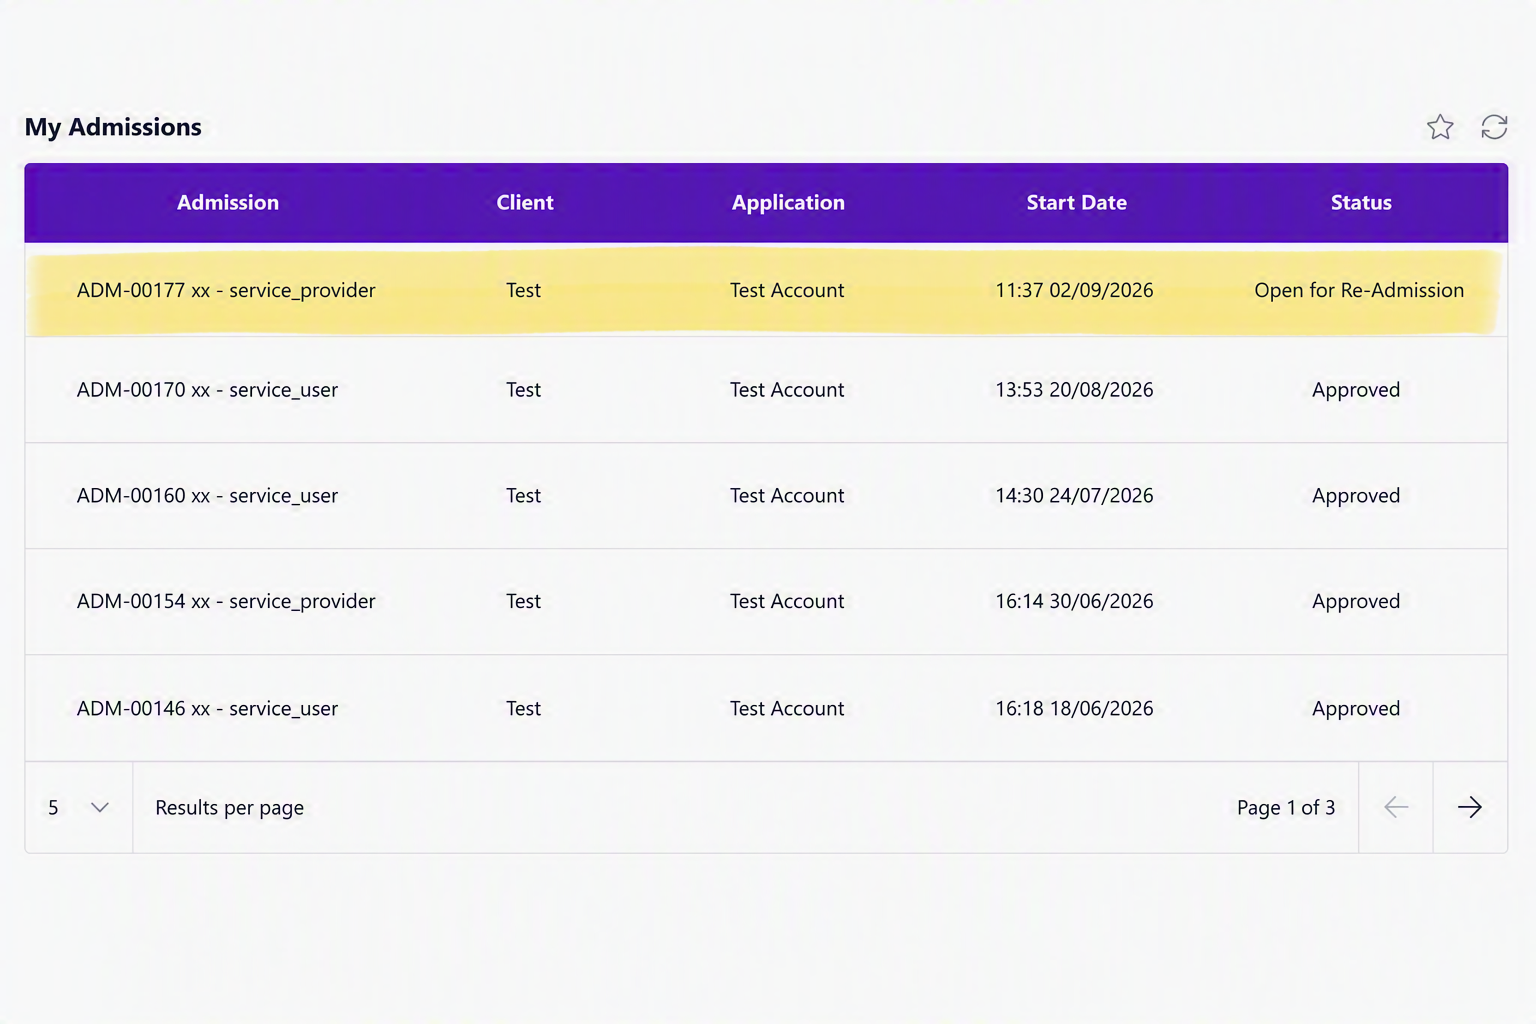This screenshot has width=1536, height=1024.
Task: Click the Open for Re-Admission status
Action: (1359, 290)
